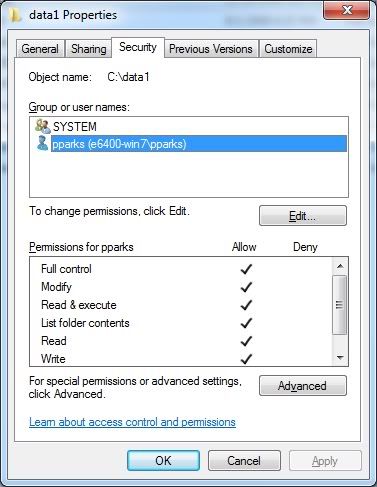Click the permissions list up arrow

pyautogui.click(x=340, y=266)
